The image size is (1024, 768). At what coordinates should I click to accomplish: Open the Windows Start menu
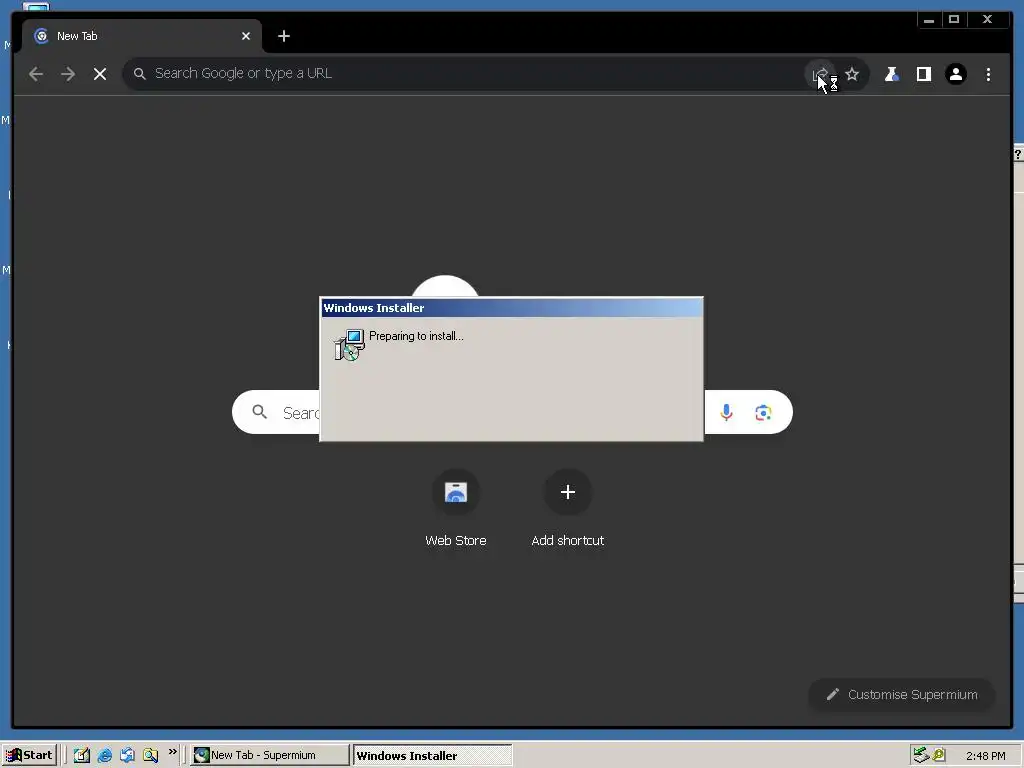click(29, 755)
